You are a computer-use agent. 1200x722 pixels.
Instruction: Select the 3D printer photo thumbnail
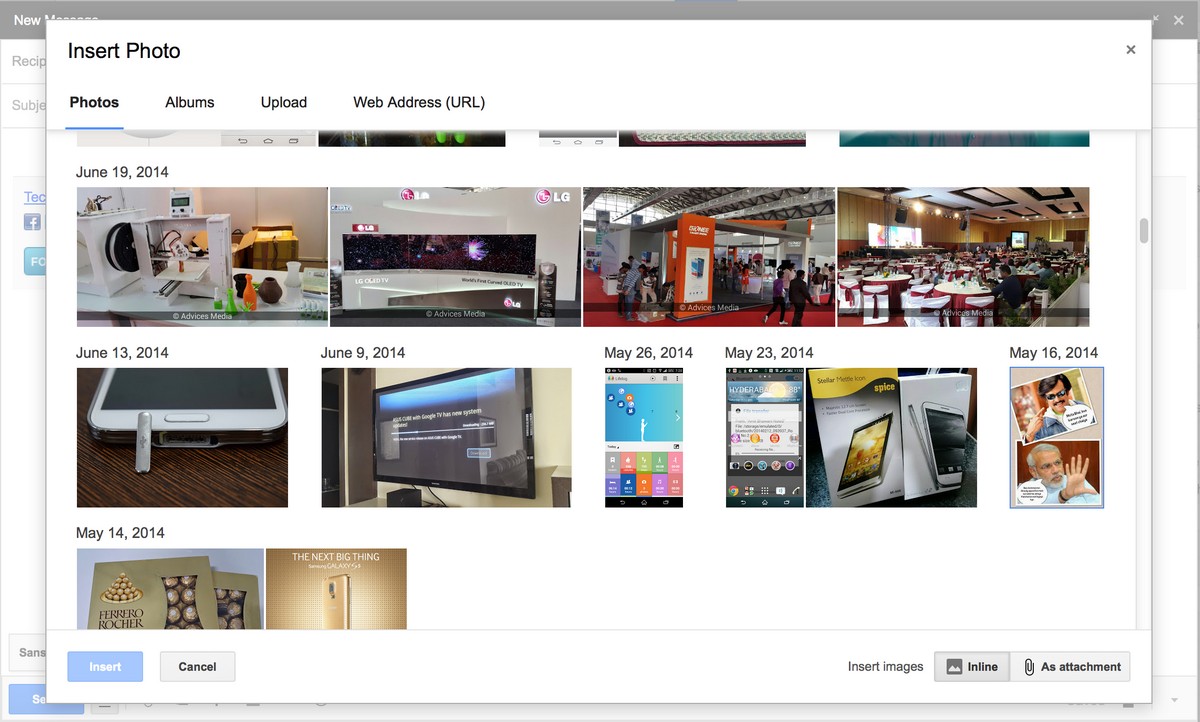coord(202,257)
